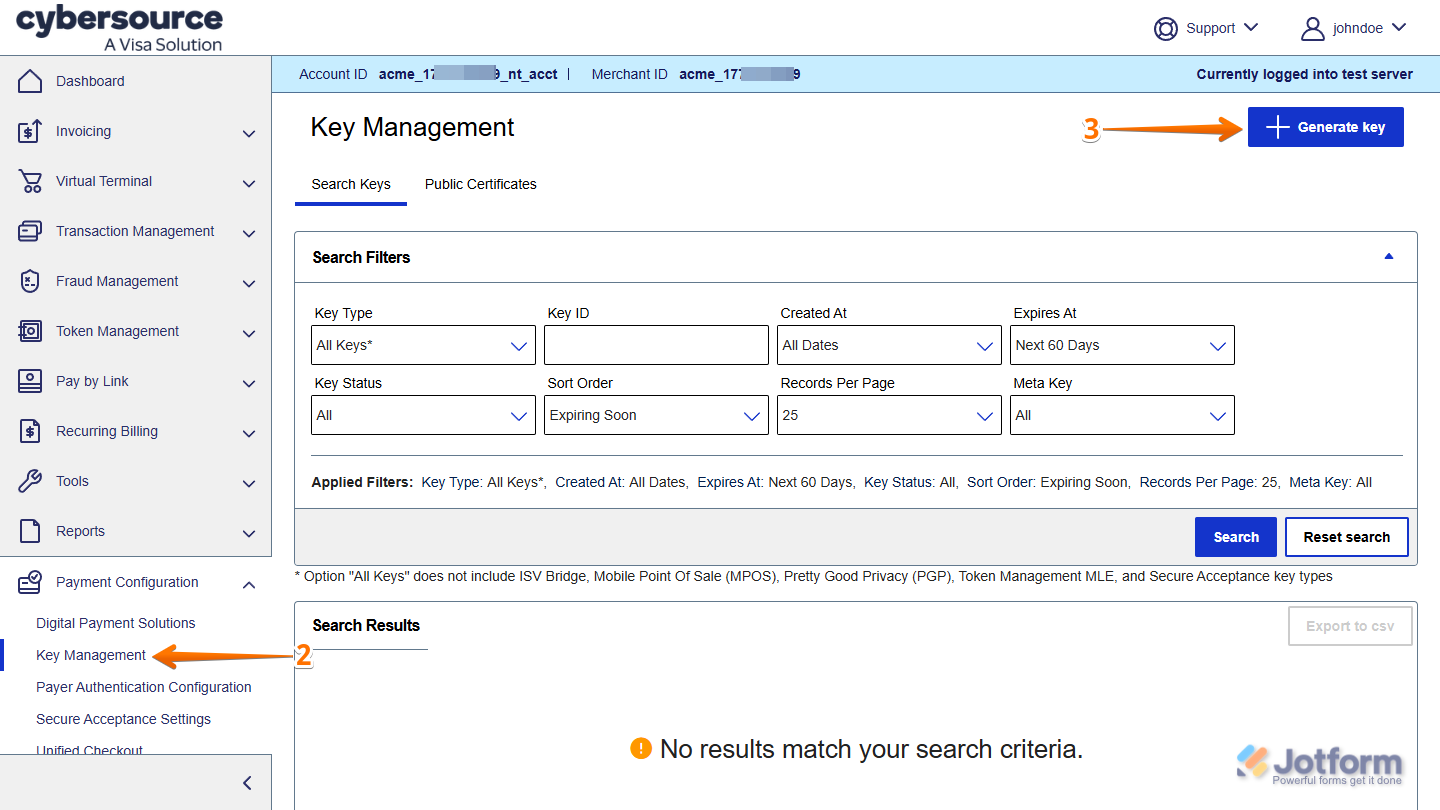Screen dimensions: 1440x810
Task: Open the Created At dropdown
Action: [x=889, y=345]
